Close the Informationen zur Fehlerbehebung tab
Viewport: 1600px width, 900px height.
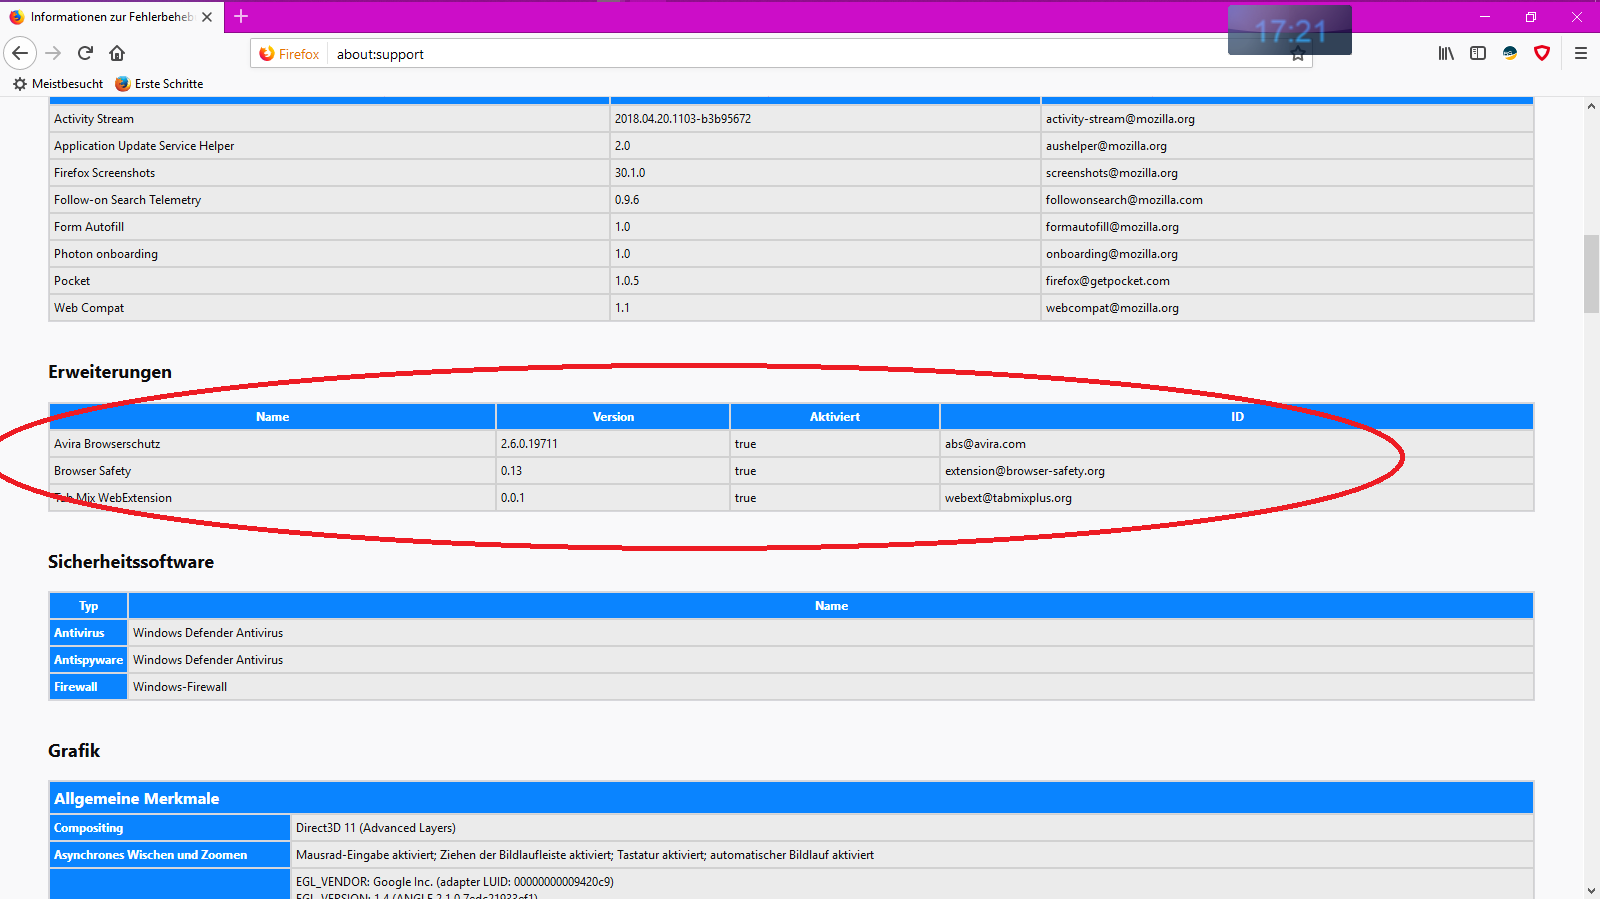[207, 17]
